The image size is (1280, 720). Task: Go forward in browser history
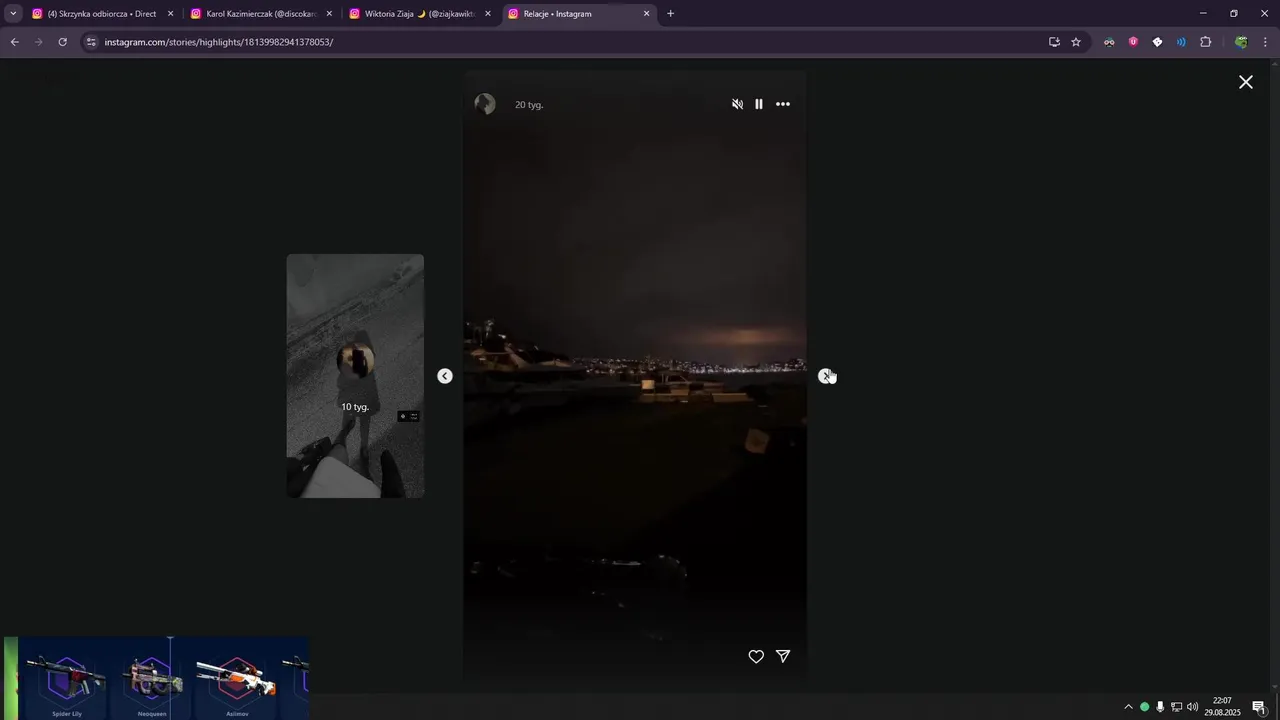38,42
